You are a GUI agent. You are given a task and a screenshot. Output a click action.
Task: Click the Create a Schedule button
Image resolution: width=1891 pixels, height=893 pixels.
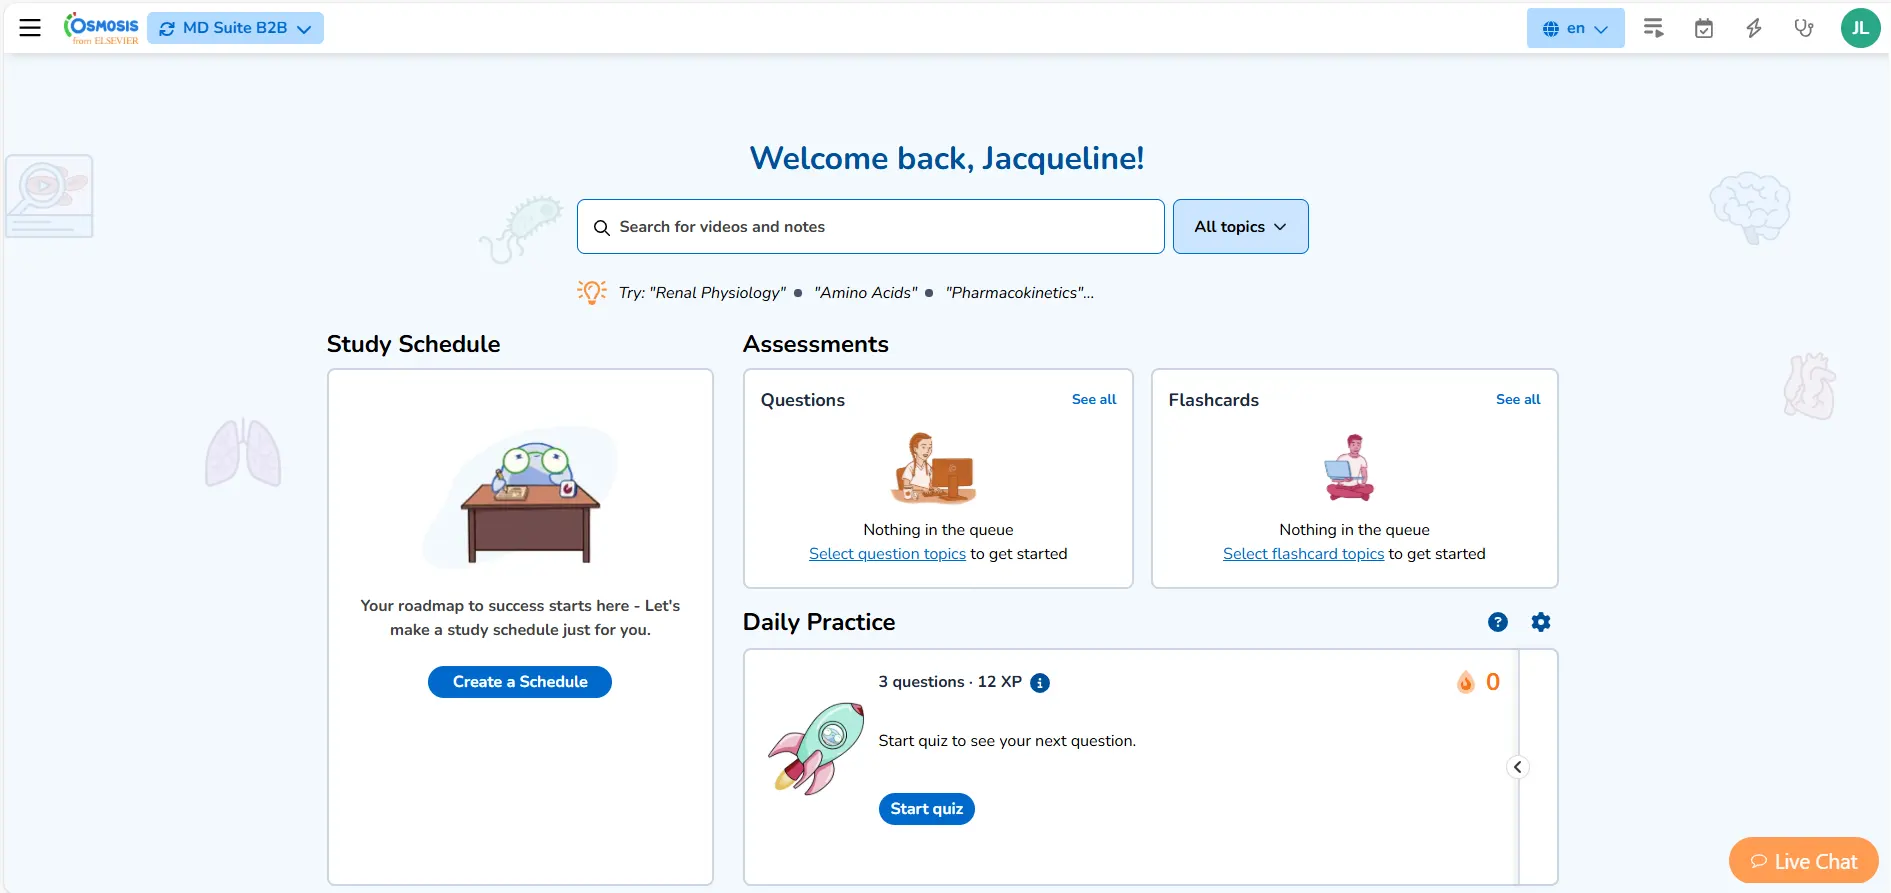point(519,682)
